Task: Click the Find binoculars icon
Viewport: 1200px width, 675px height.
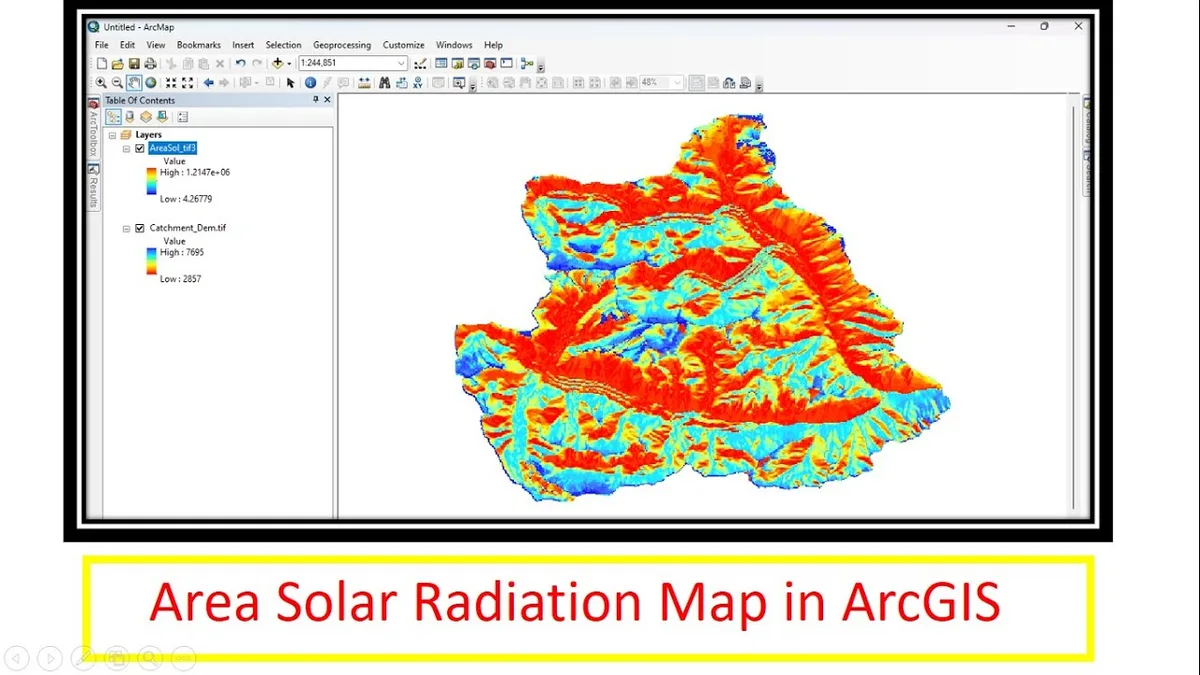Action: pyautogui.click(x=384, y=82)
